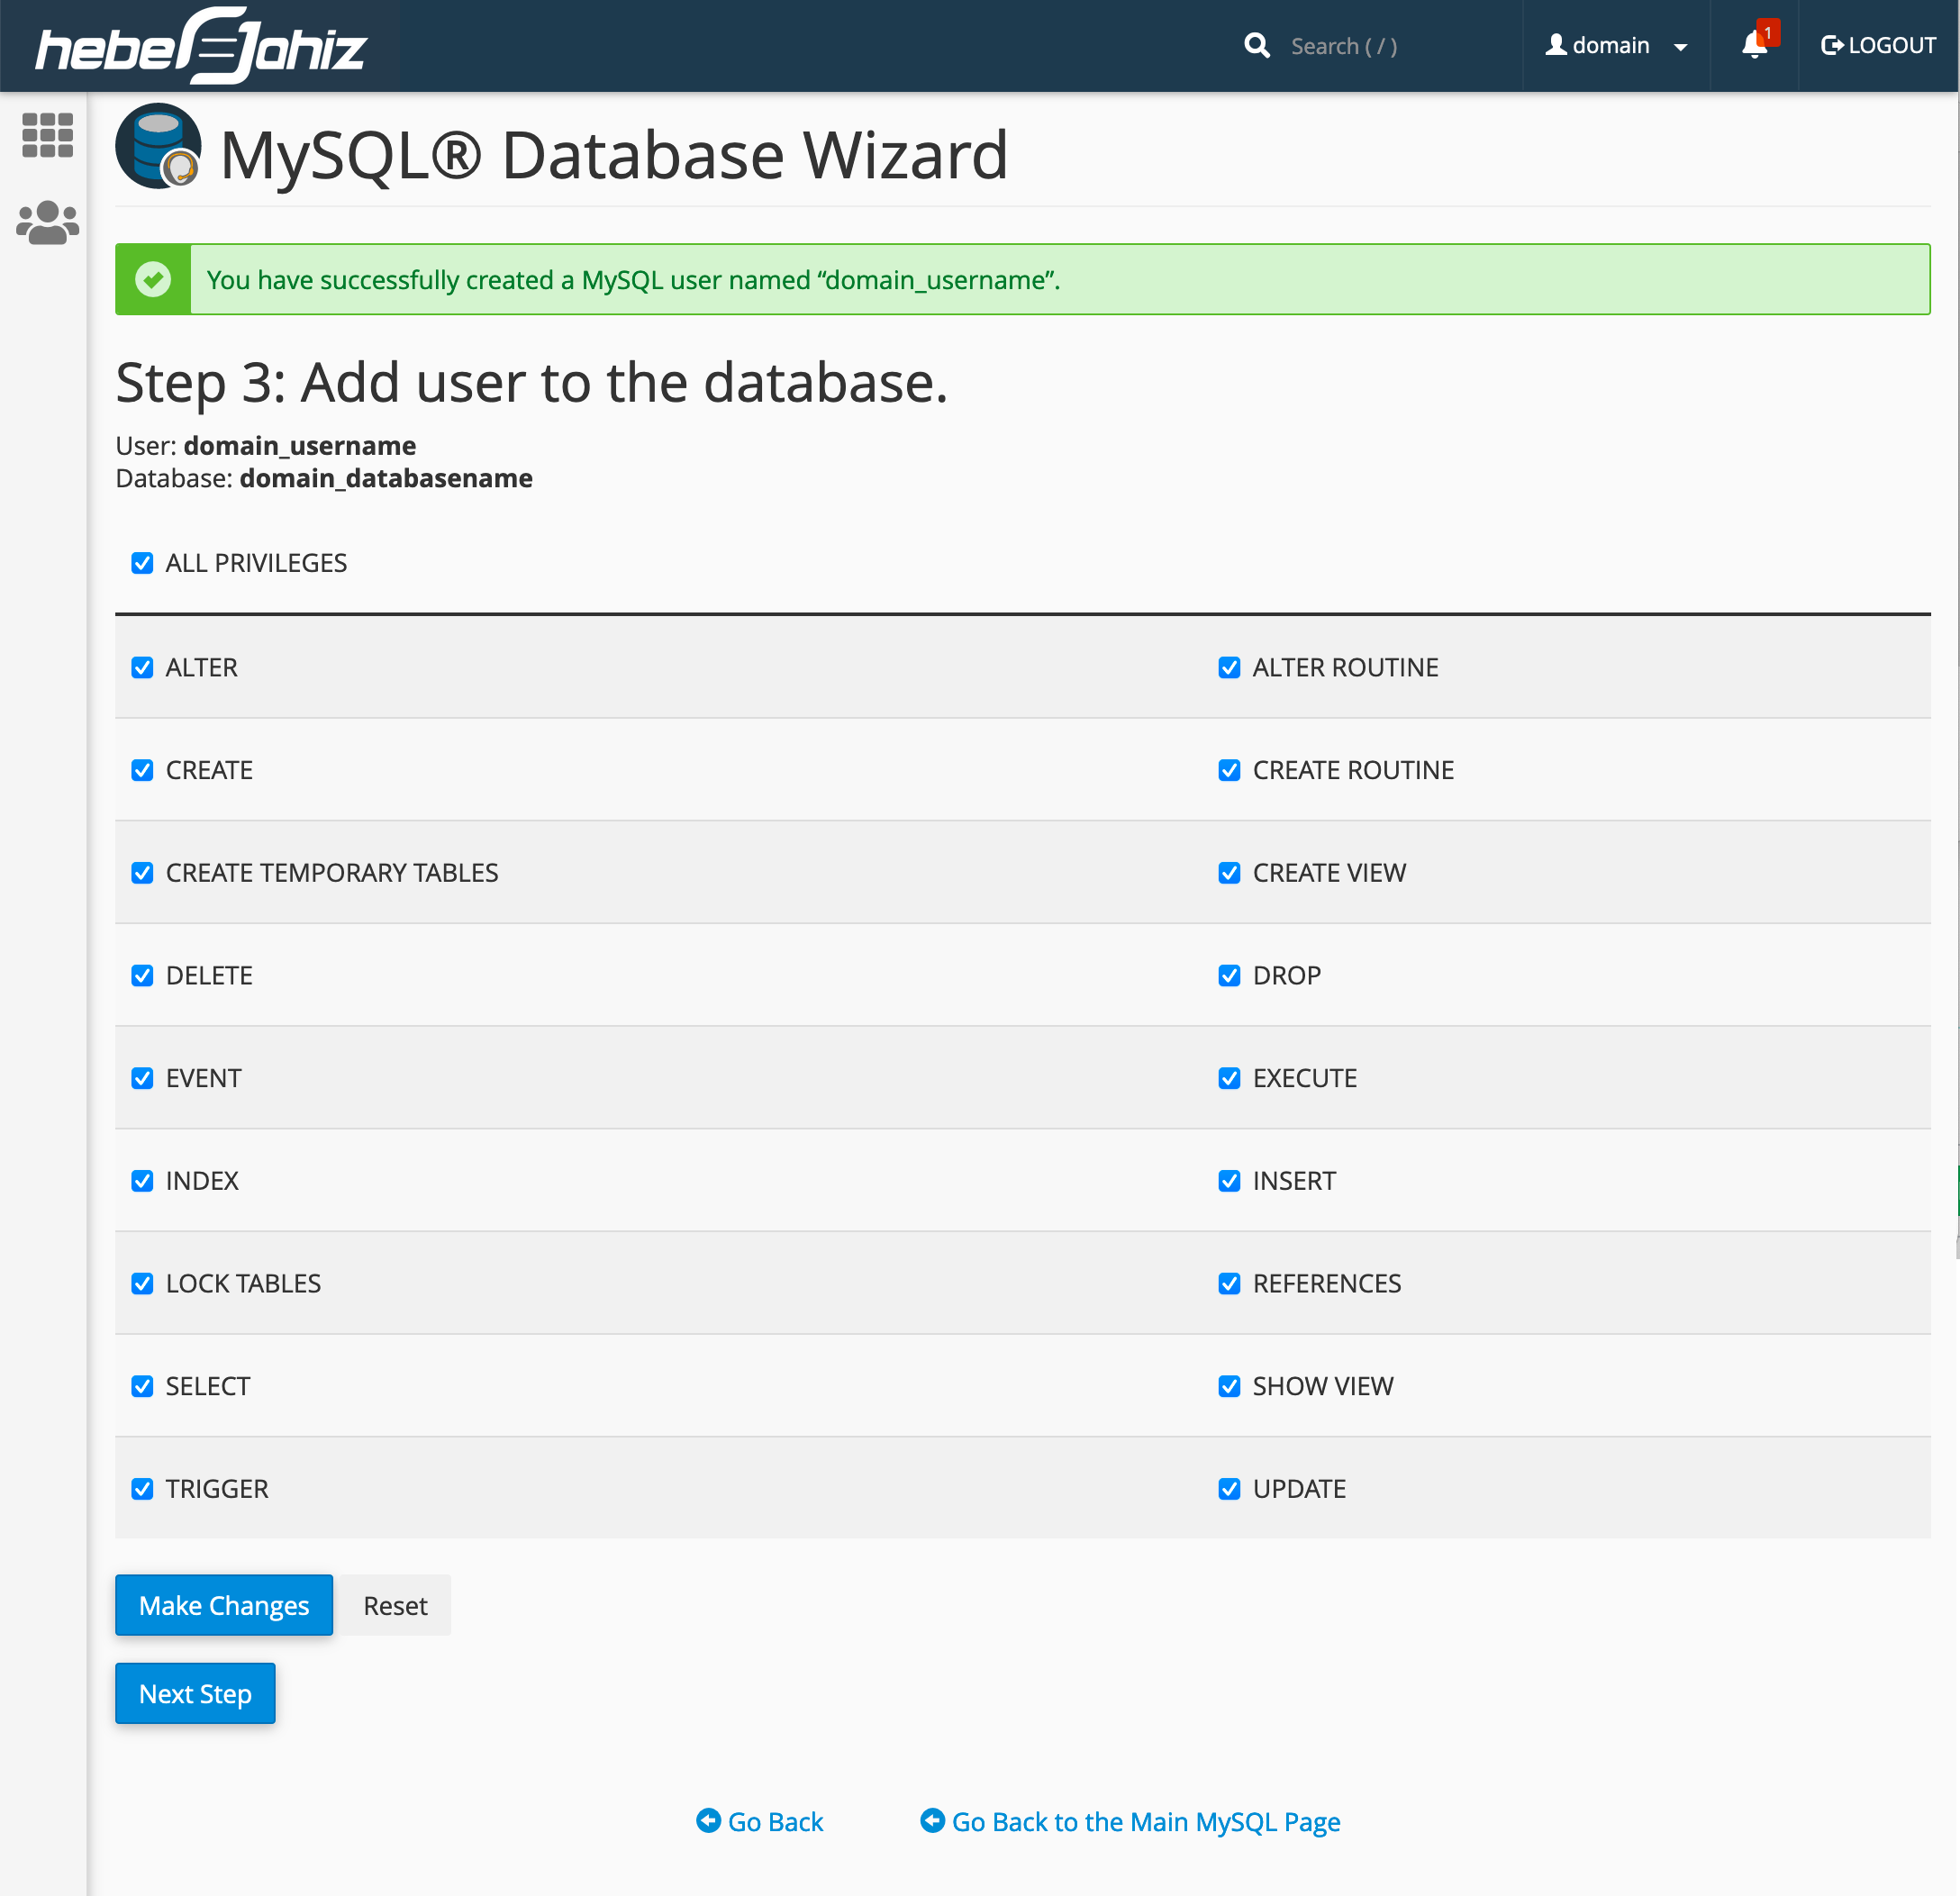Log out via LOGOUT link
The height and width of the screenshot is (1896, 1960).
coord(1878,46)
